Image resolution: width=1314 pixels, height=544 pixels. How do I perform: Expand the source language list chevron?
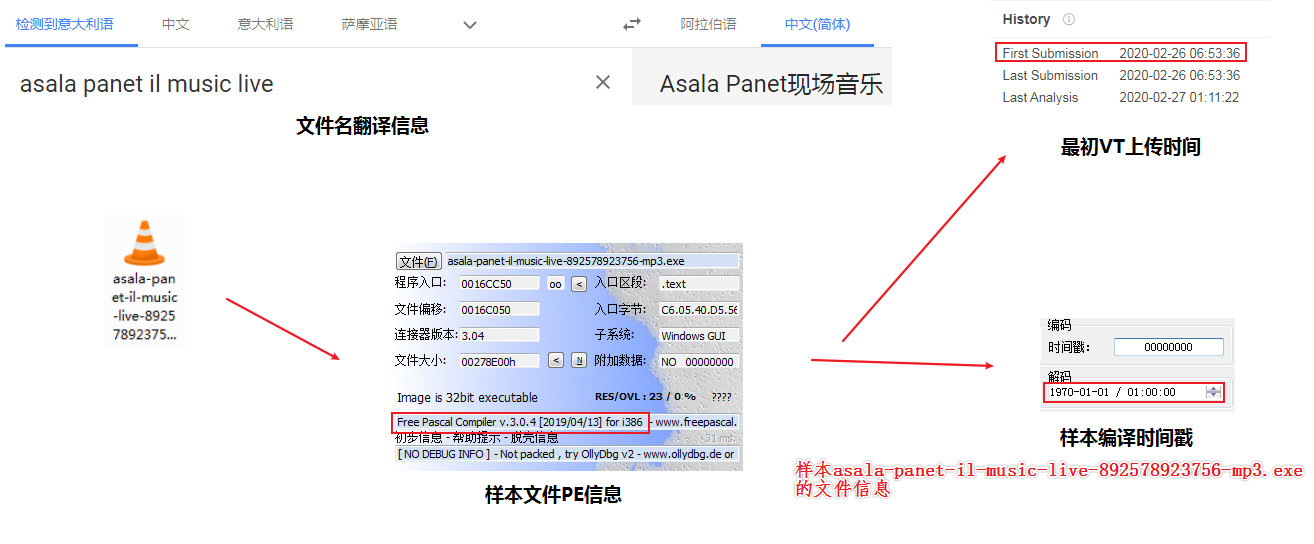click(x=470, y=25)
